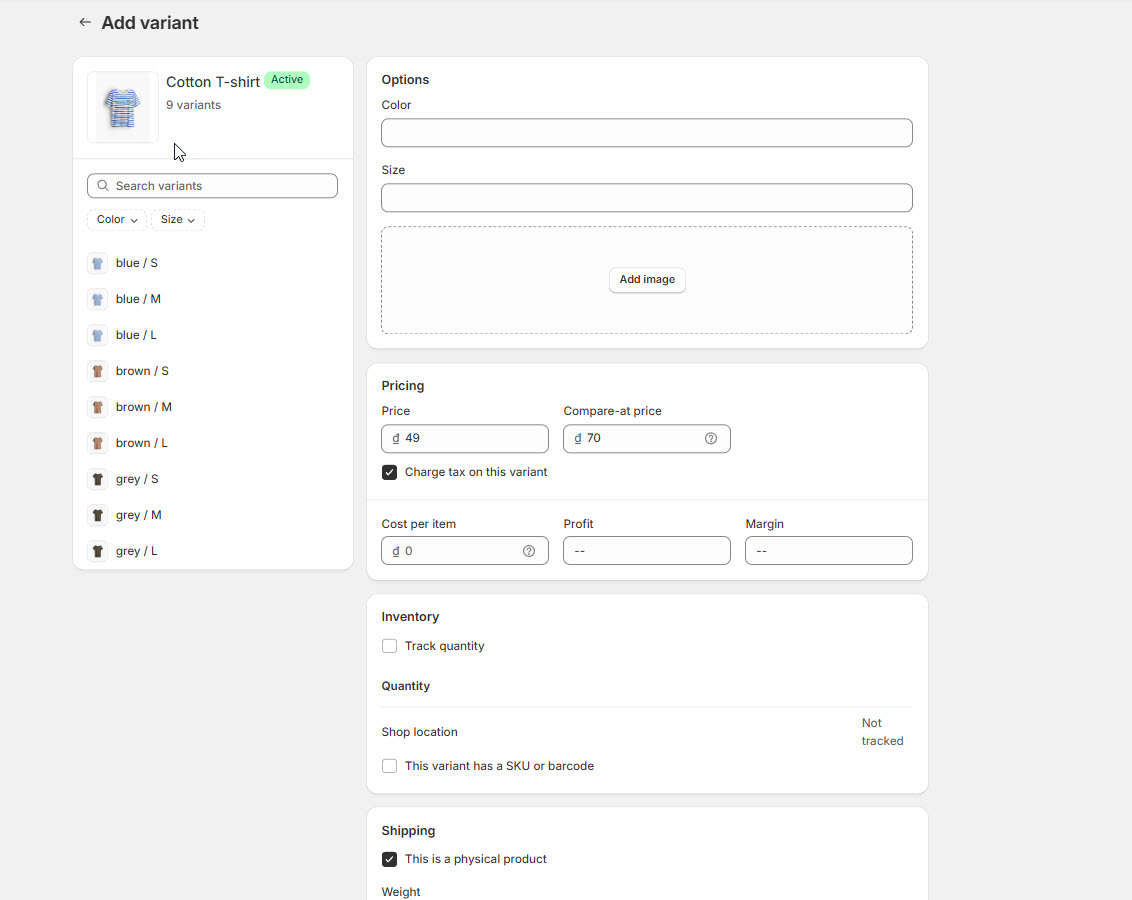Viewport: 1132px width, 900px height.
Task: Click the back arrow beside Add variant
Action: (x=85, y=22)
